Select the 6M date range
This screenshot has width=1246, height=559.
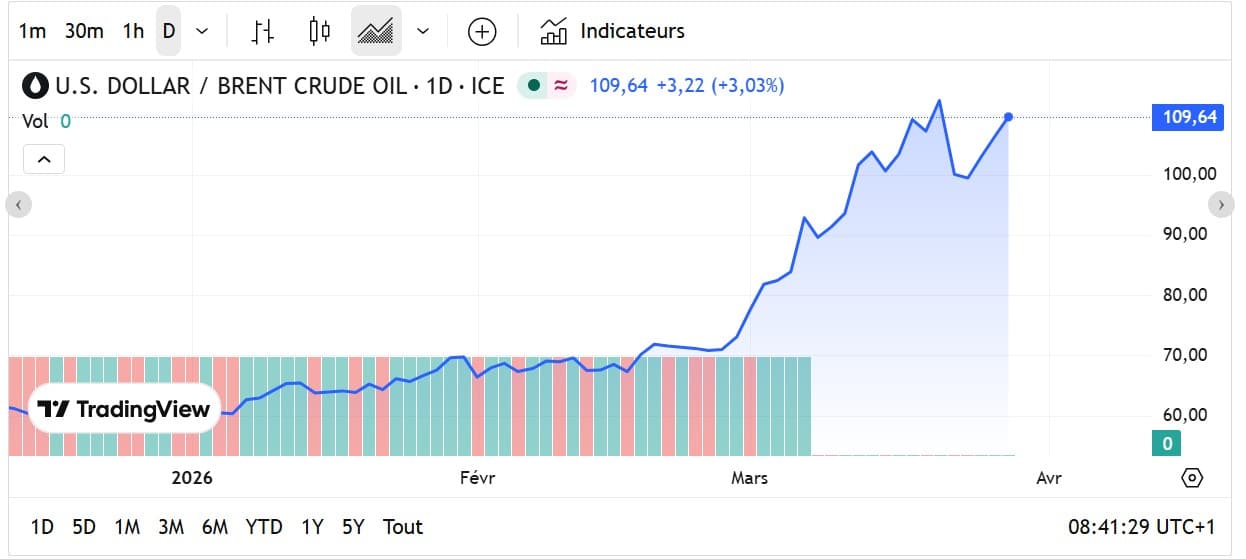(x=214, y=527)
